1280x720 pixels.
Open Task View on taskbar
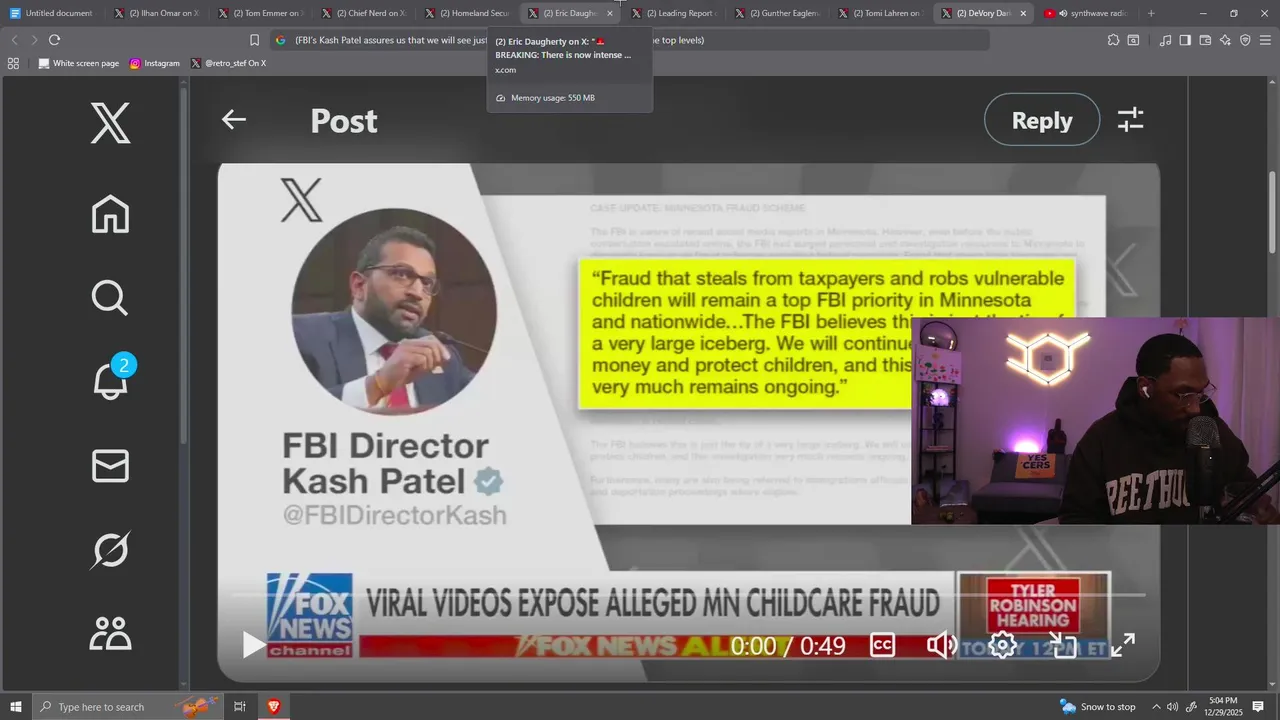[240, 707]
